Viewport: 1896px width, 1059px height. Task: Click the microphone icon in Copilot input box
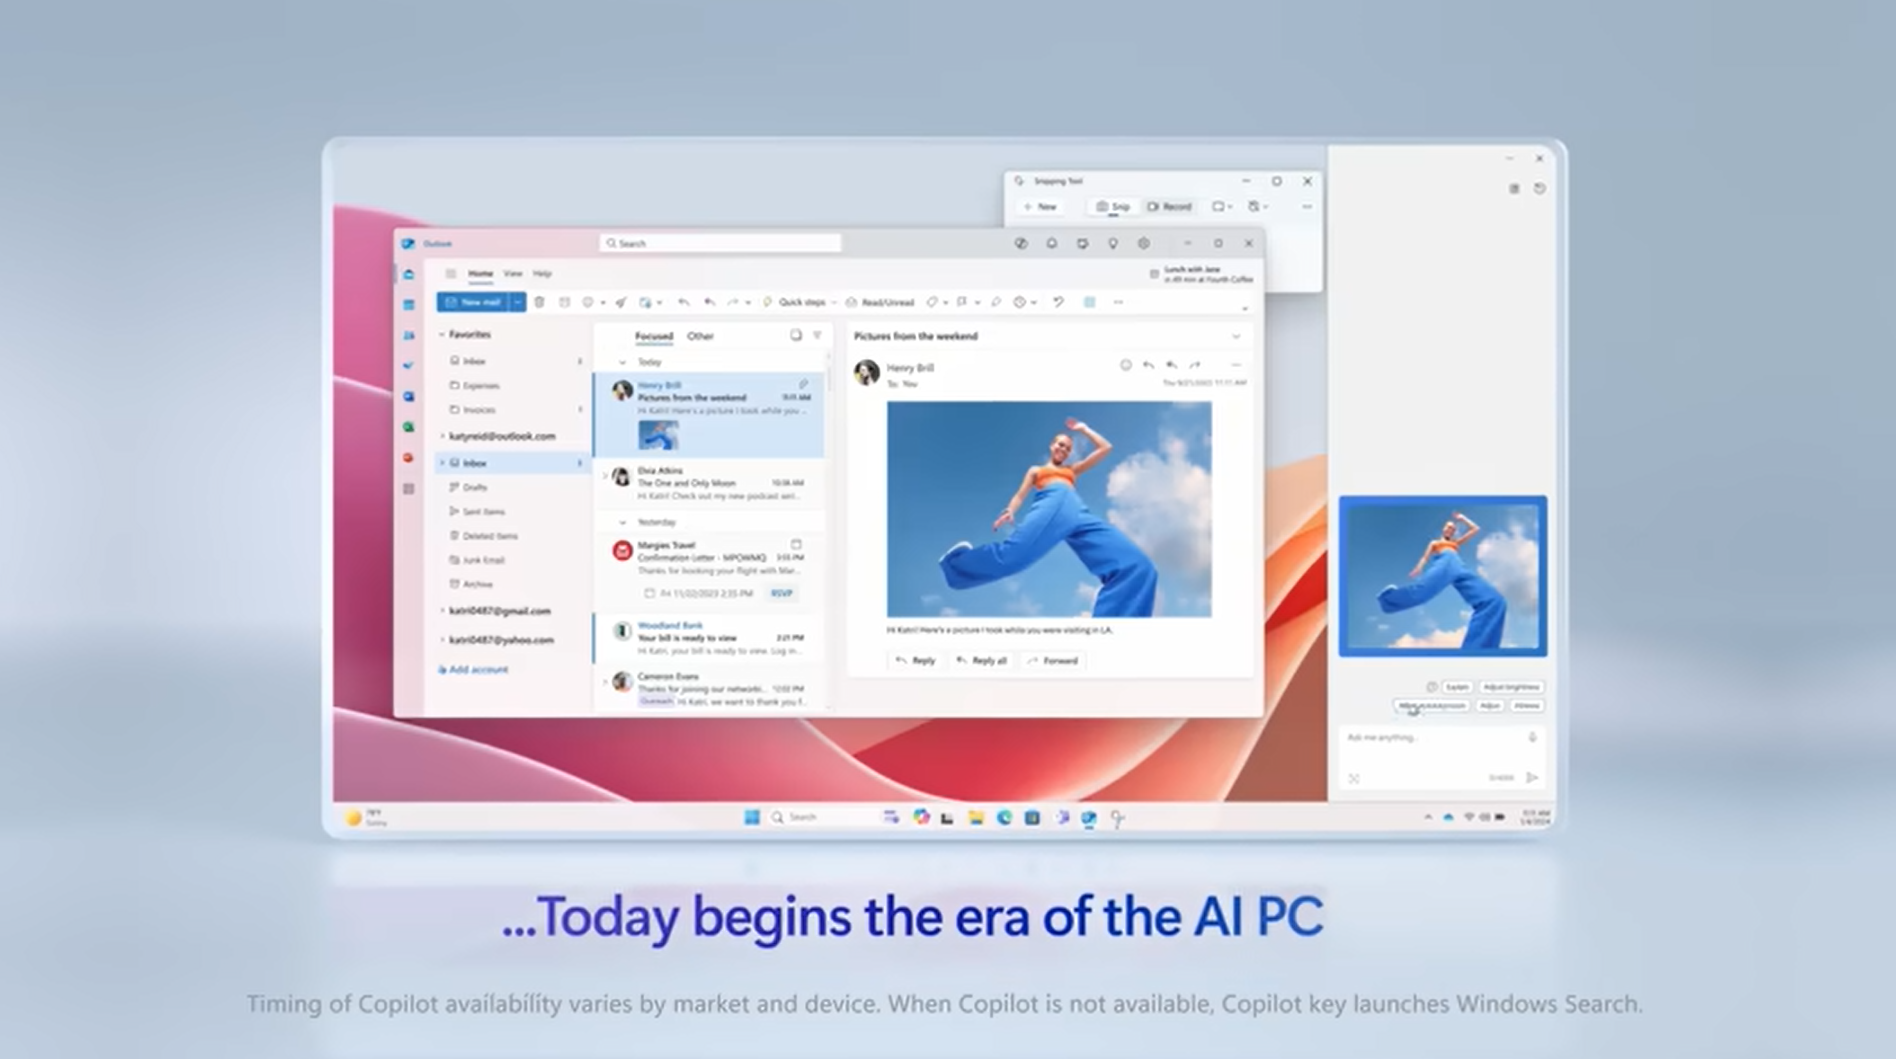point(1532,738)
